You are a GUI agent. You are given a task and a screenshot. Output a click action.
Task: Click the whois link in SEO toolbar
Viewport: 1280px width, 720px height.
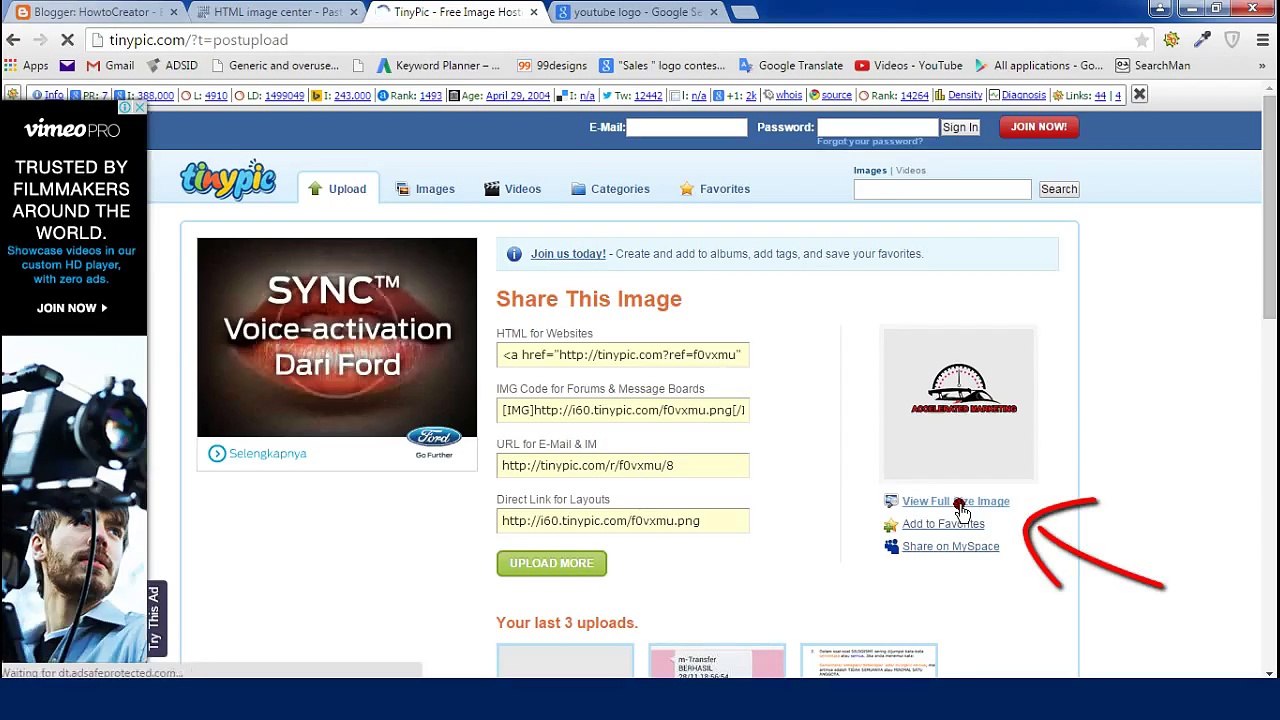pyautogui.click(x=789, y=95)
